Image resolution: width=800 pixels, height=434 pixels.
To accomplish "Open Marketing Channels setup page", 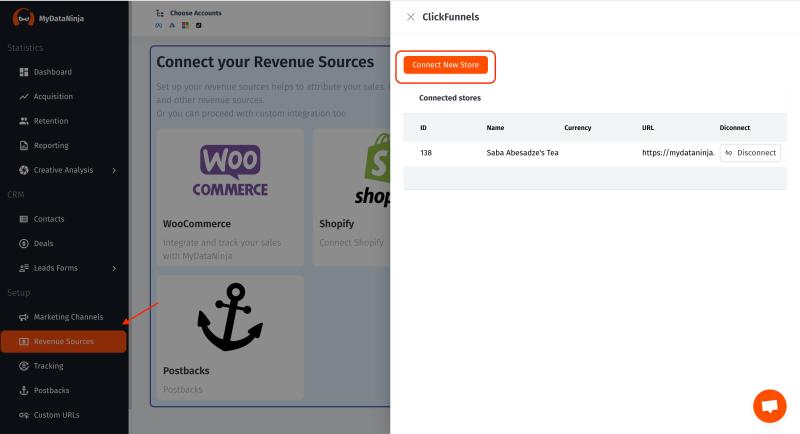I will pos(68,317).
